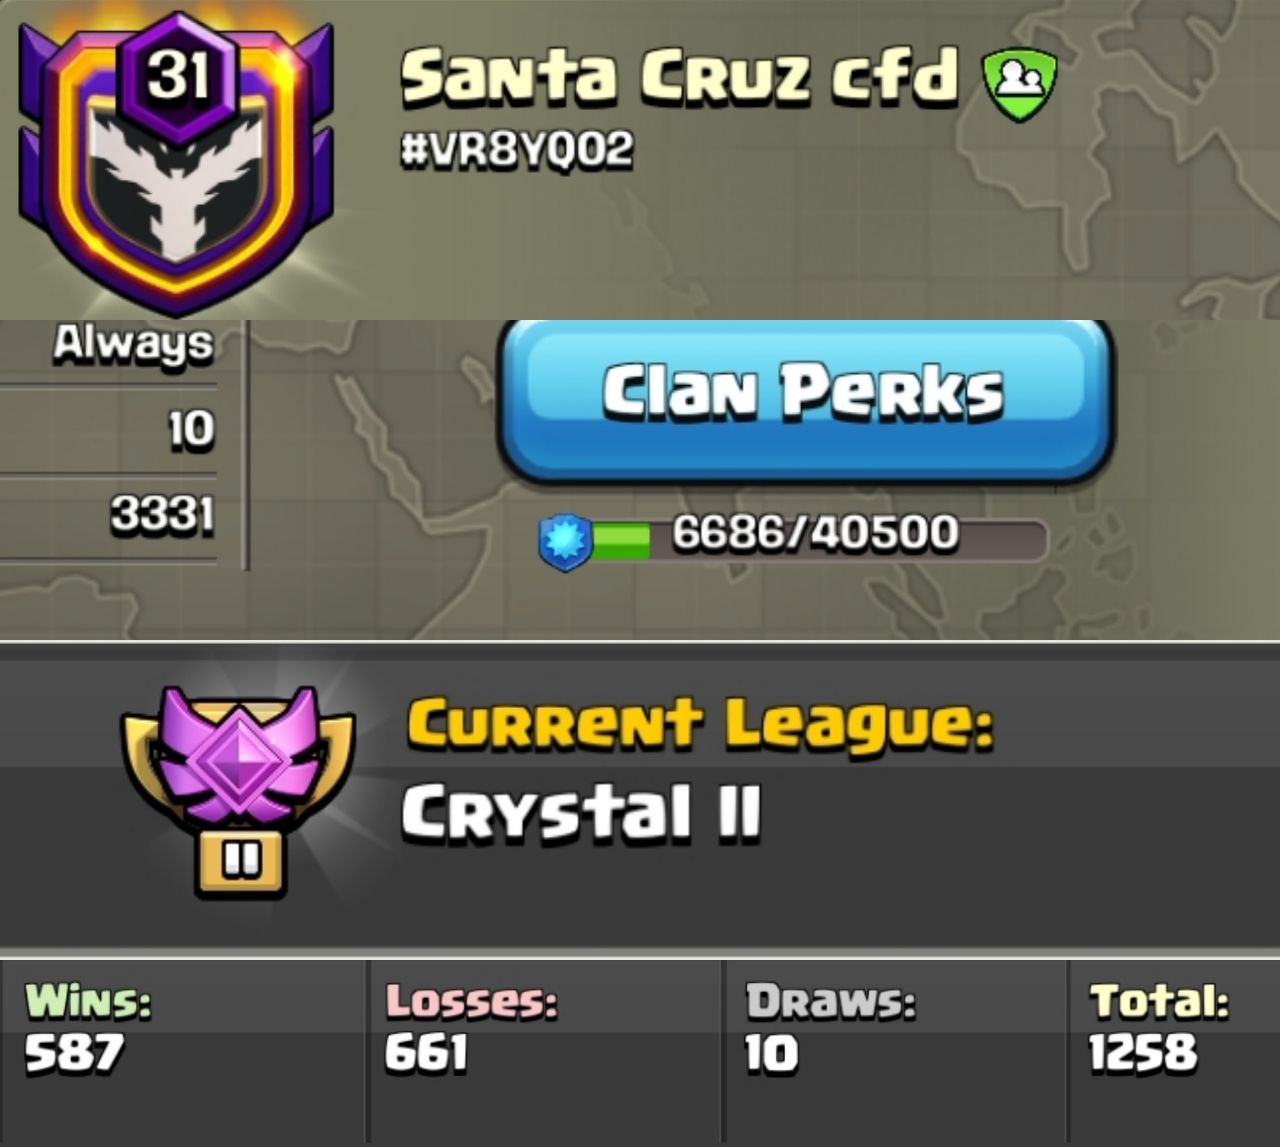1280x1147 pixels.
Task: Open the Clan Perks button
Action: click(x=804, y=400)
